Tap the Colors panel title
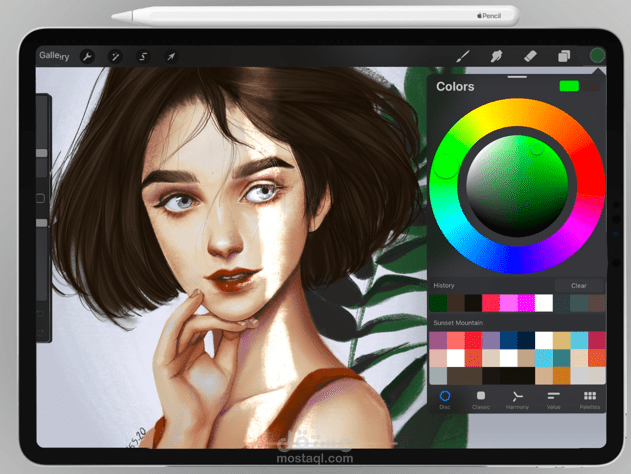The image size is (631, 474). (455, 87)
